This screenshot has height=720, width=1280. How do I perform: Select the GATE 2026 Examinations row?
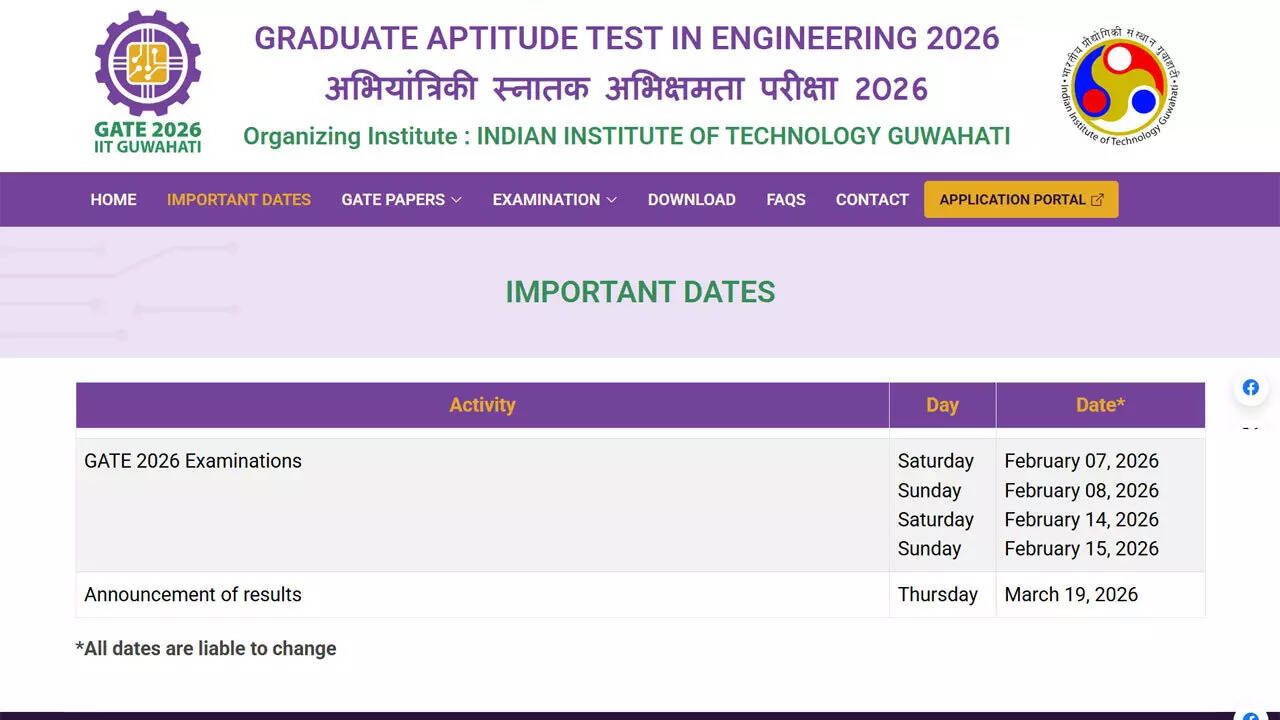coord(193,461)
